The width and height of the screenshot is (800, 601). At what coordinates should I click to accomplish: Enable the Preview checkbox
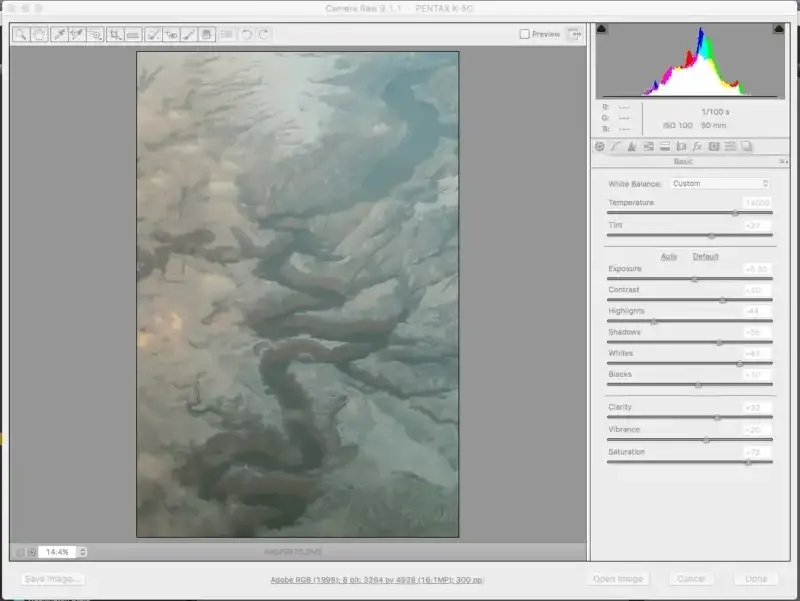(x=525, y=34)
